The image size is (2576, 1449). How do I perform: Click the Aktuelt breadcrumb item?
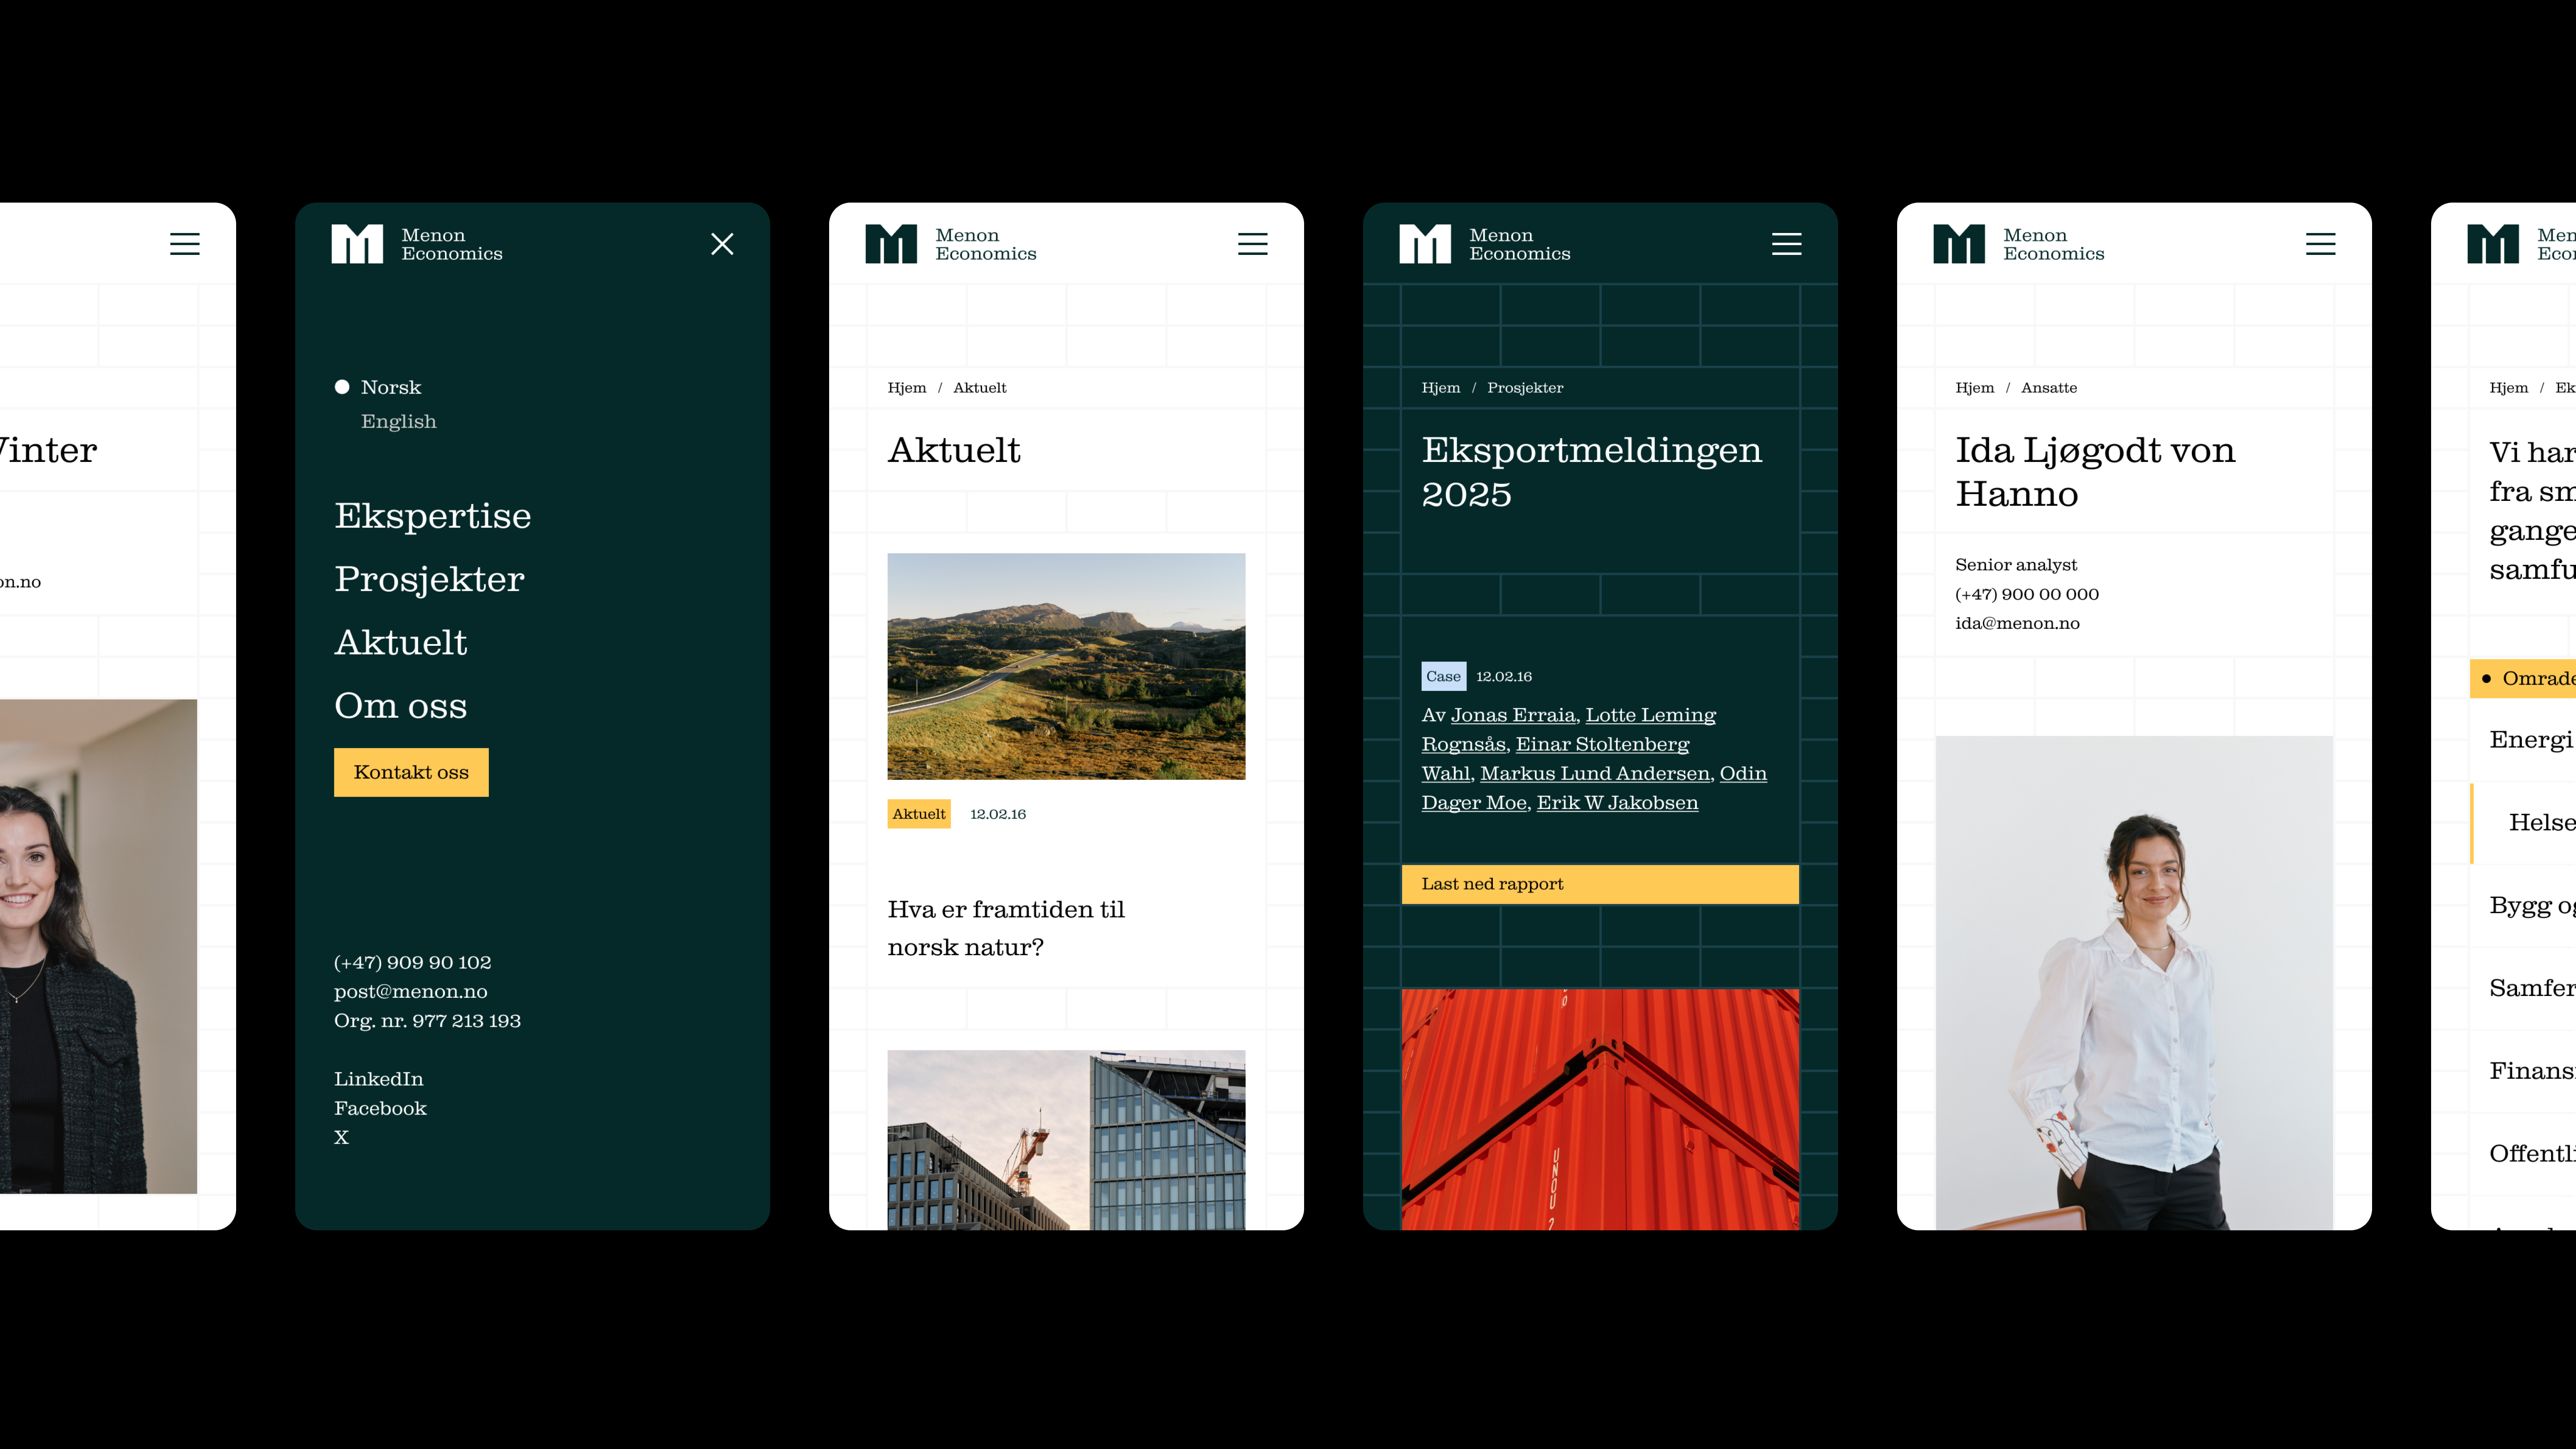click(979, 388)
